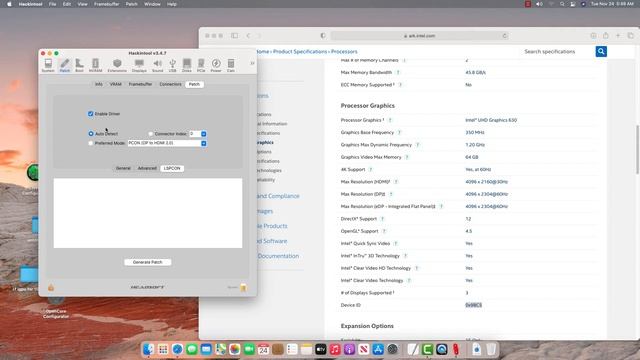Image resolution: width=640 pixels, height=360 pixels.
Task: Open the Framebuffer menu in menu bar
Action: pos(107,4)
